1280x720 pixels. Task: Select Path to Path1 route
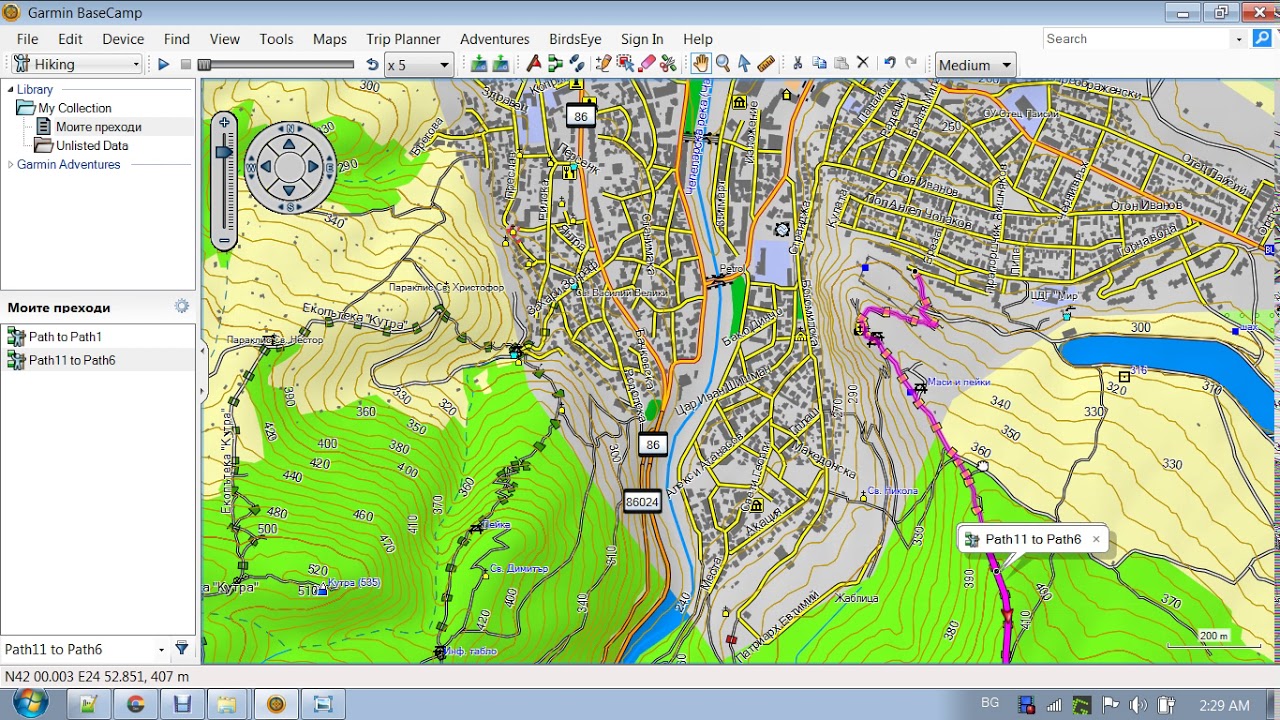[x=65, y=337]
